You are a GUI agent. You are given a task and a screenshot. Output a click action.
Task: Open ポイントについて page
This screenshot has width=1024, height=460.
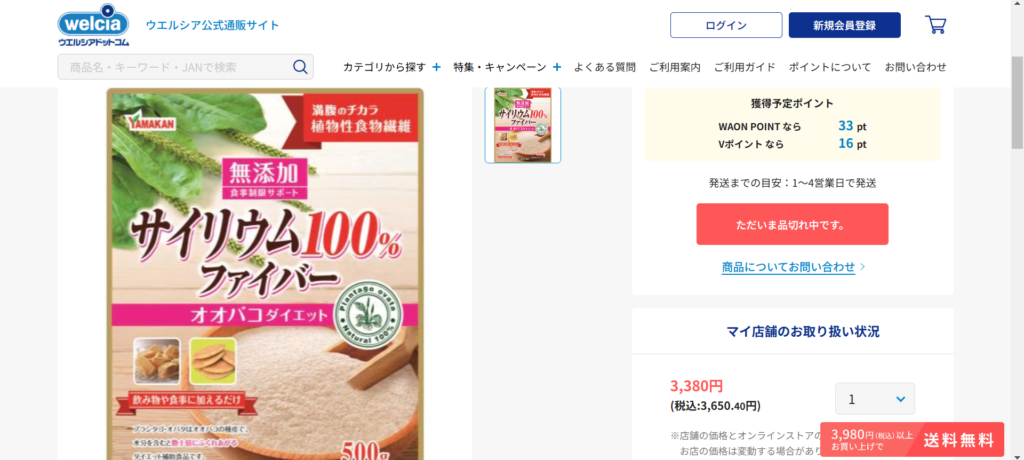tap(830, 67)
